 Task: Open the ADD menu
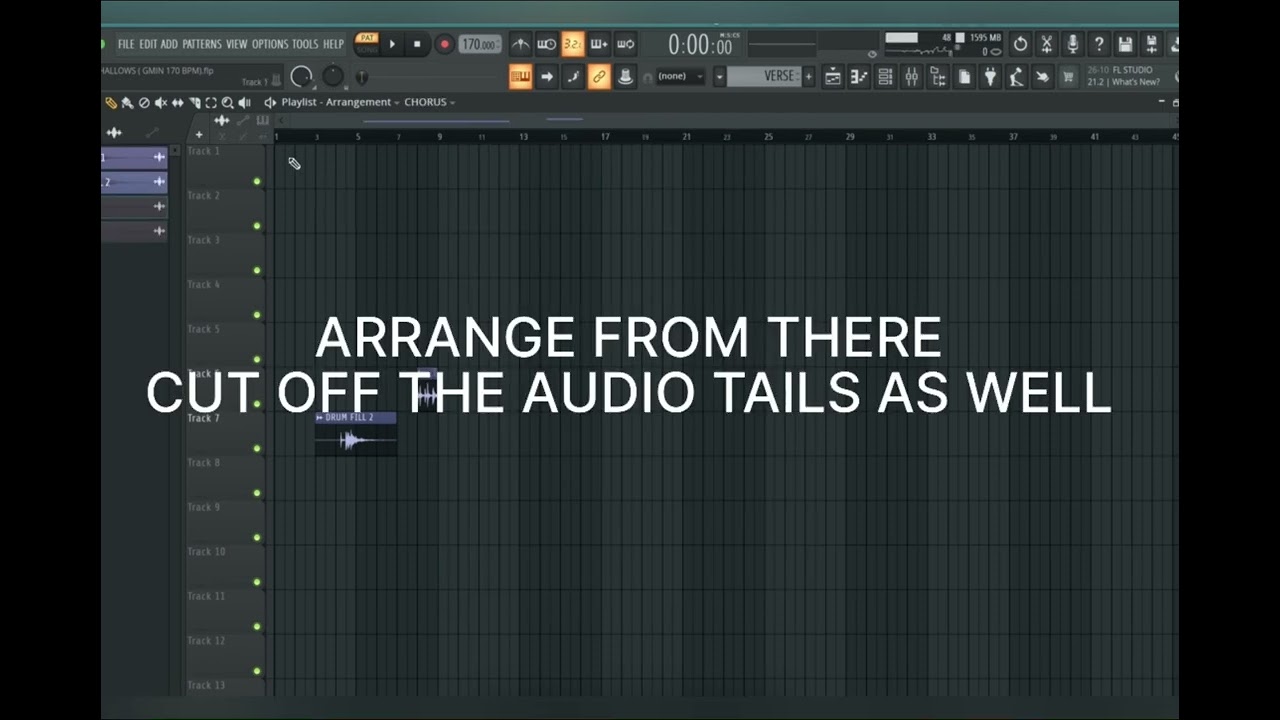pos(170,44)
